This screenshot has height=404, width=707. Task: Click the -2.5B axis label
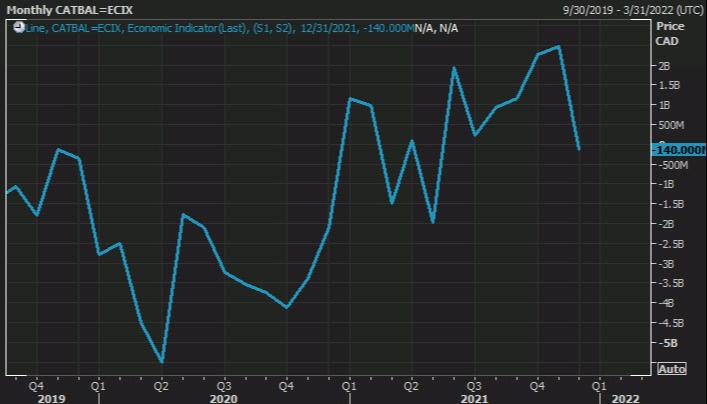671,244
